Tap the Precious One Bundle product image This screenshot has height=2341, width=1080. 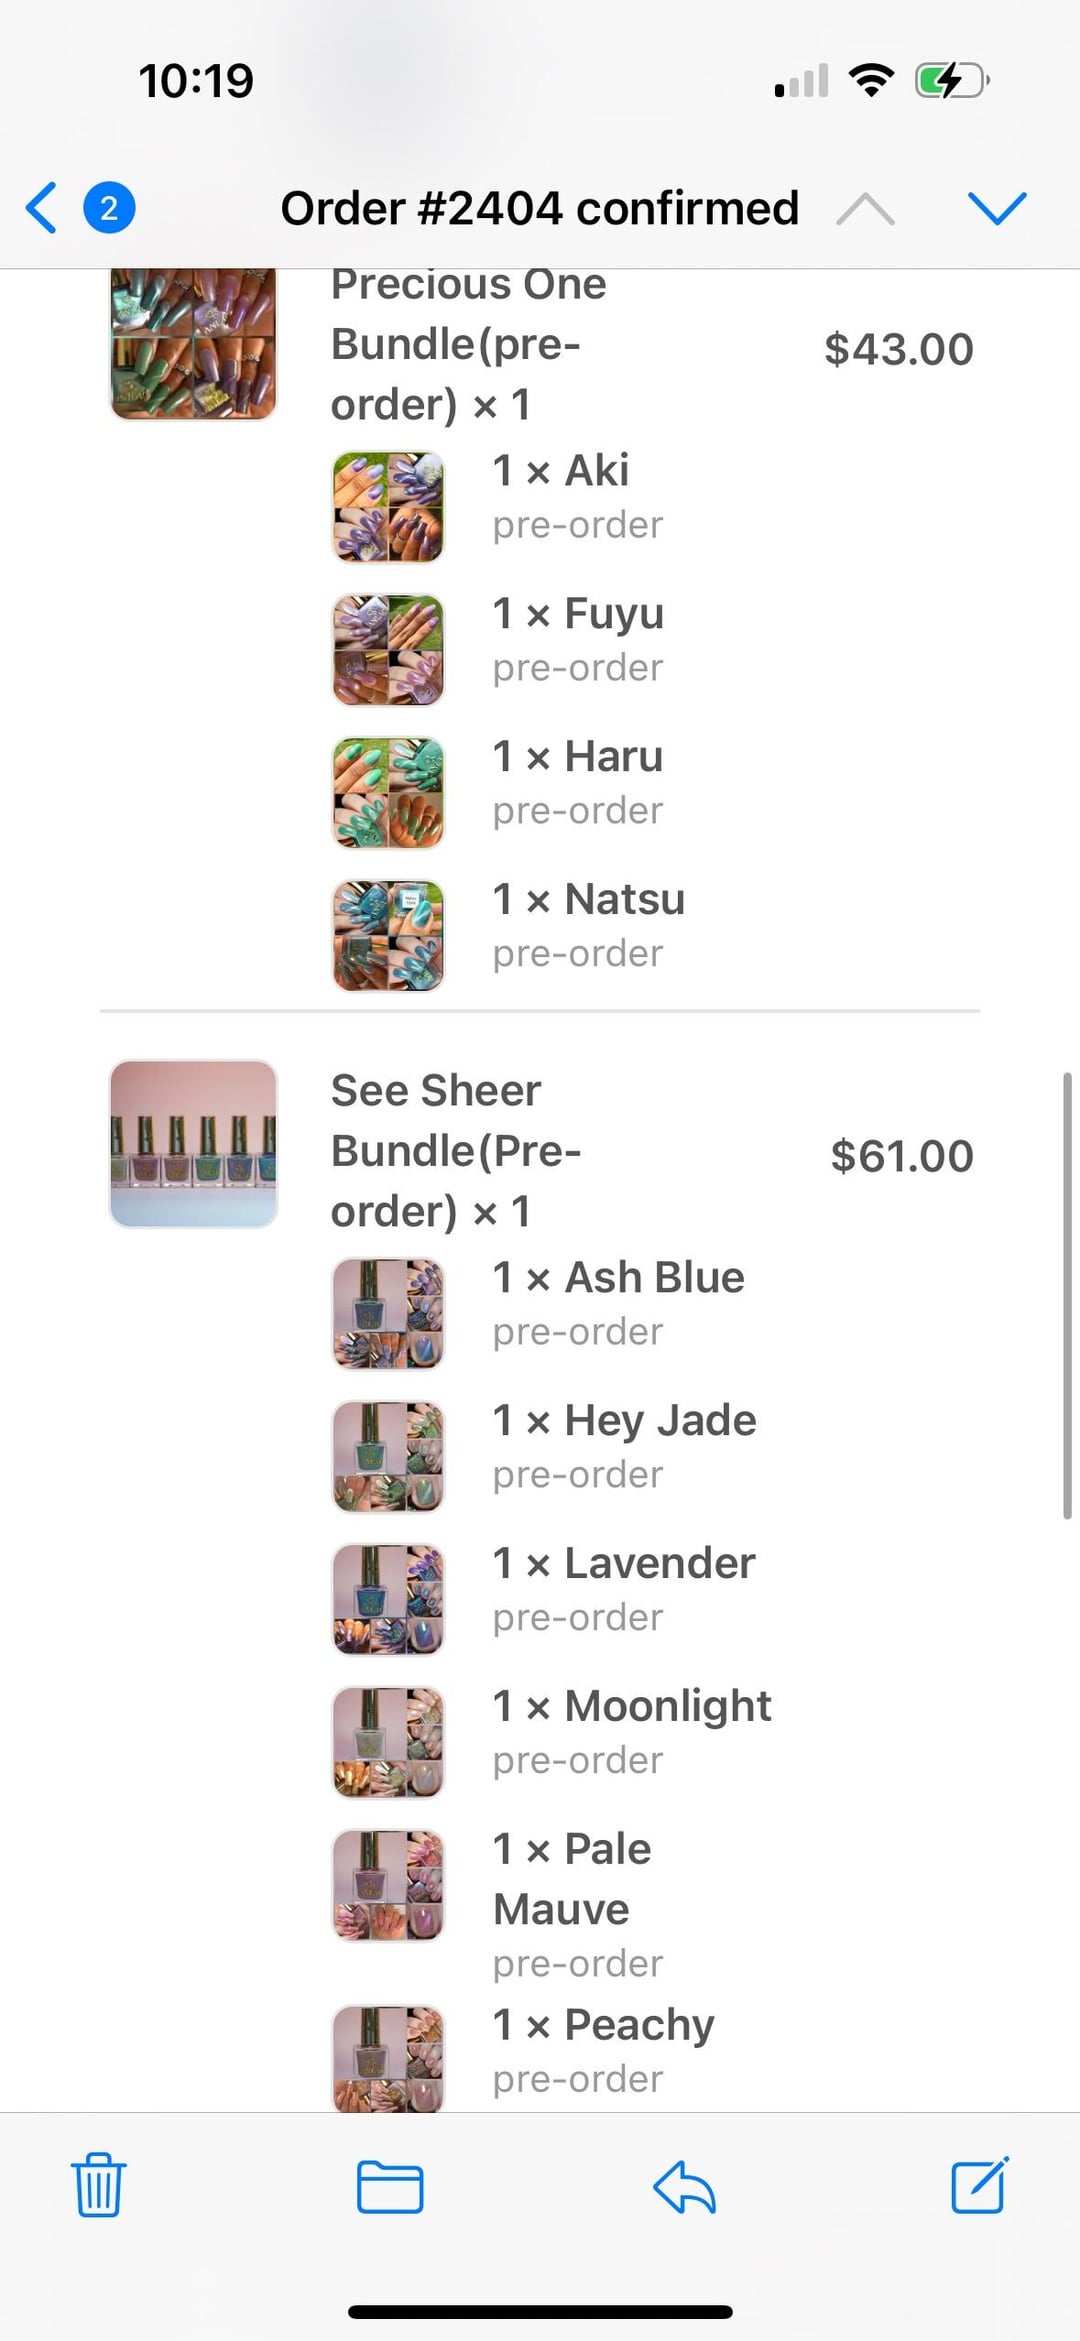point(193,343)
